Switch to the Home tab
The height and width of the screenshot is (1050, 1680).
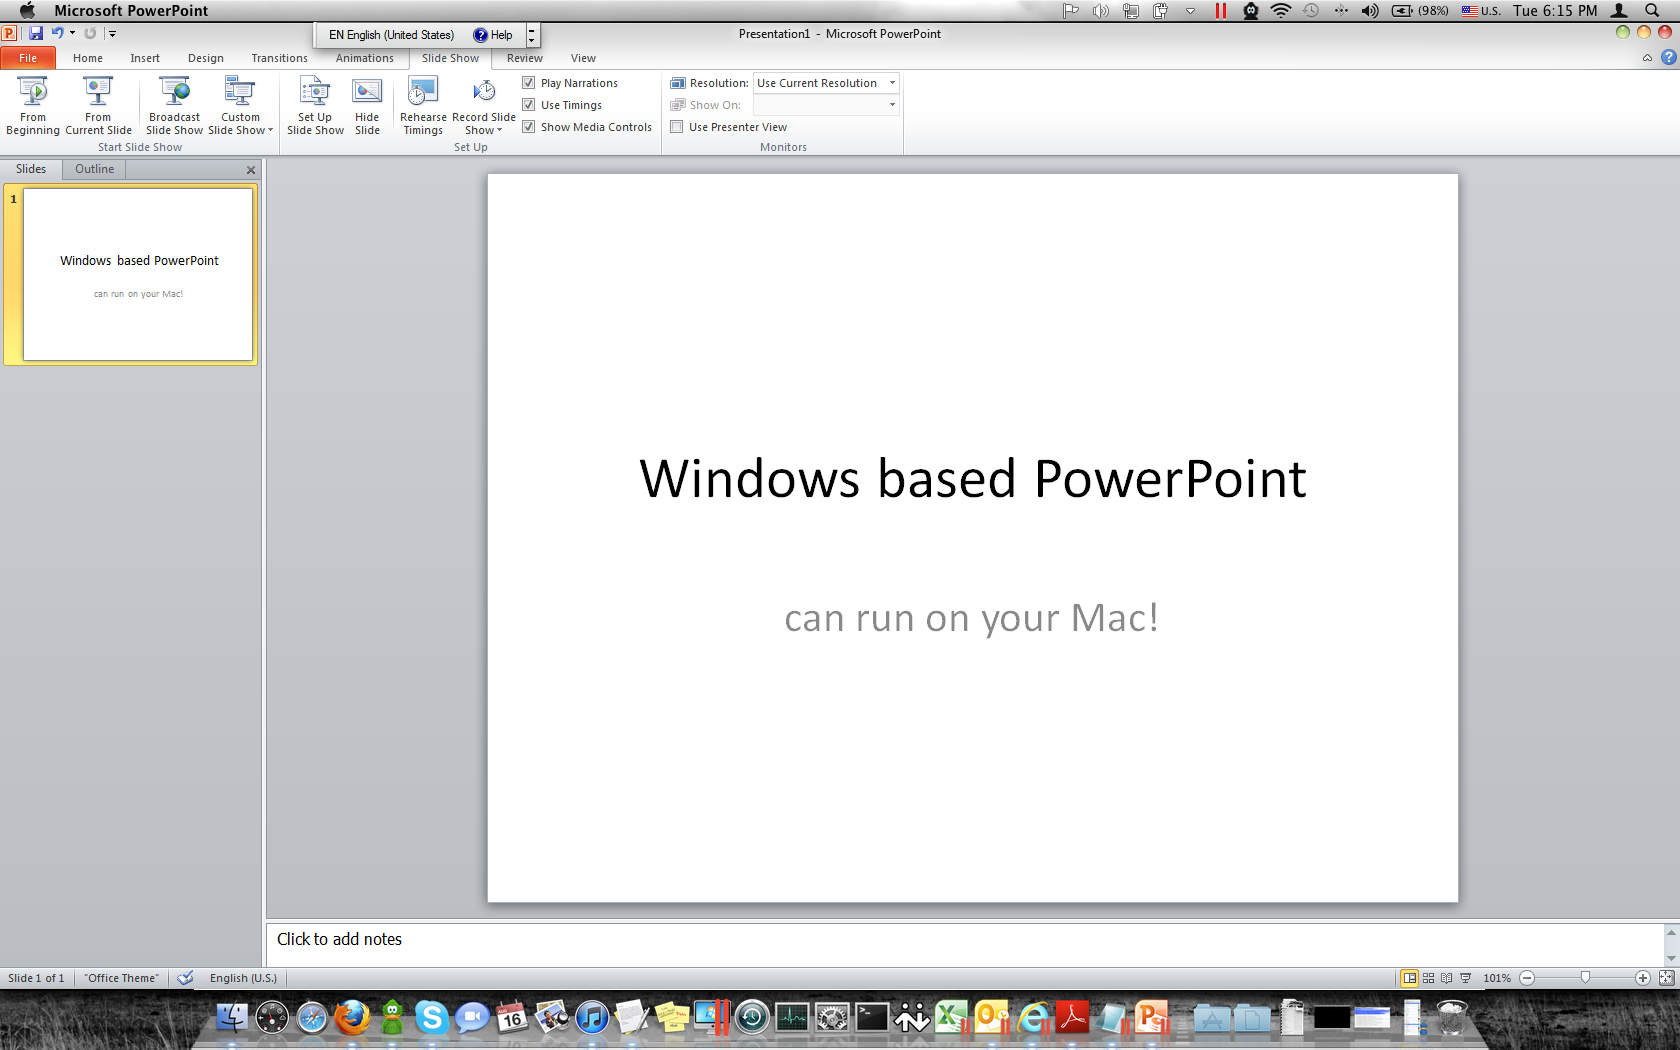[88, 58]
